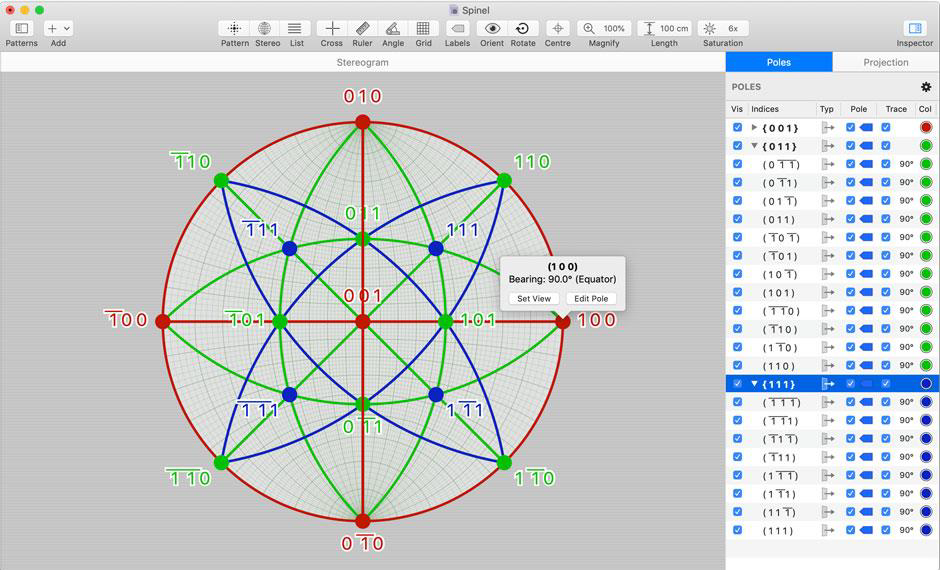Screen dimensions: 940x570
Task: Click the Centre tool icon
Action: (x=558, y=28)
